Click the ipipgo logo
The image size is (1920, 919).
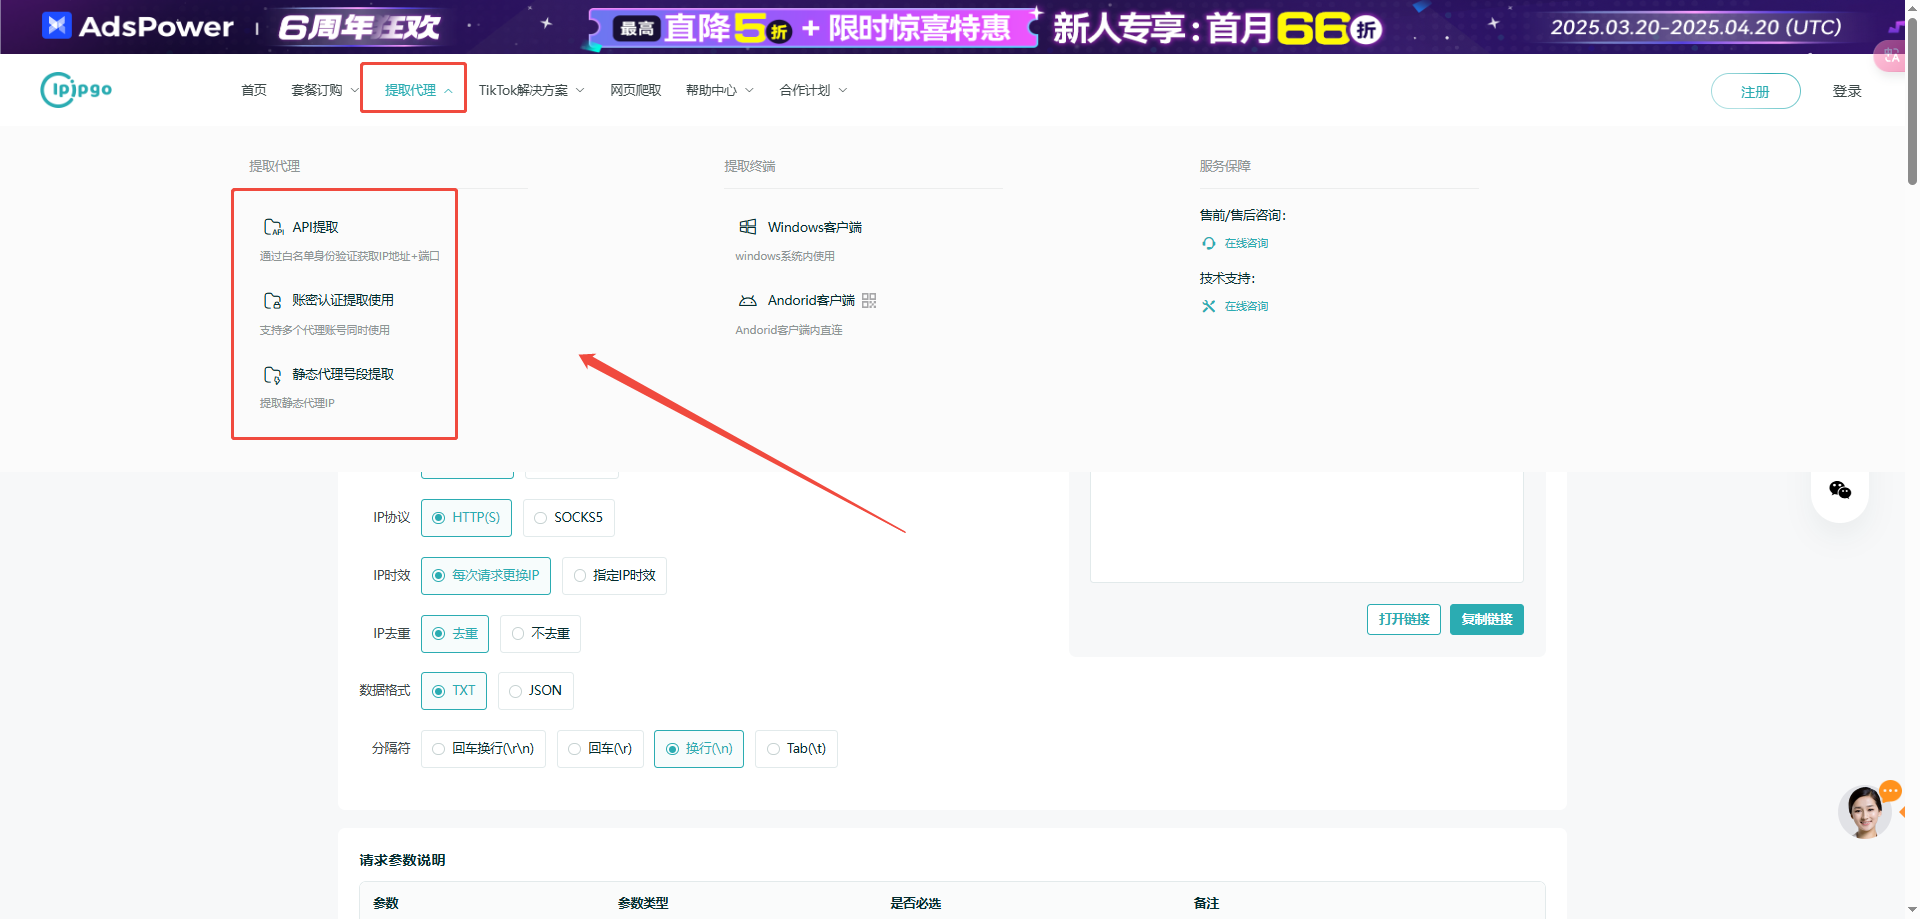[x=75, y=89]
